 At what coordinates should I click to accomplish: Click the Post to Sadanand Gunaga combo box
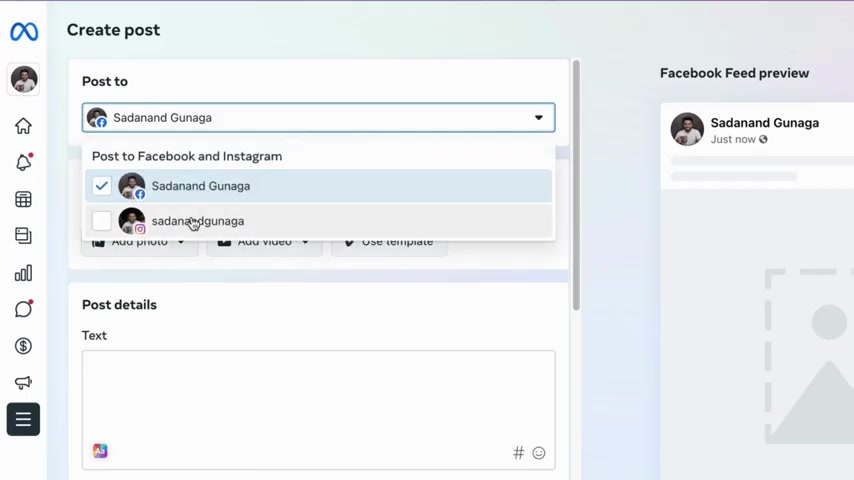319,118
